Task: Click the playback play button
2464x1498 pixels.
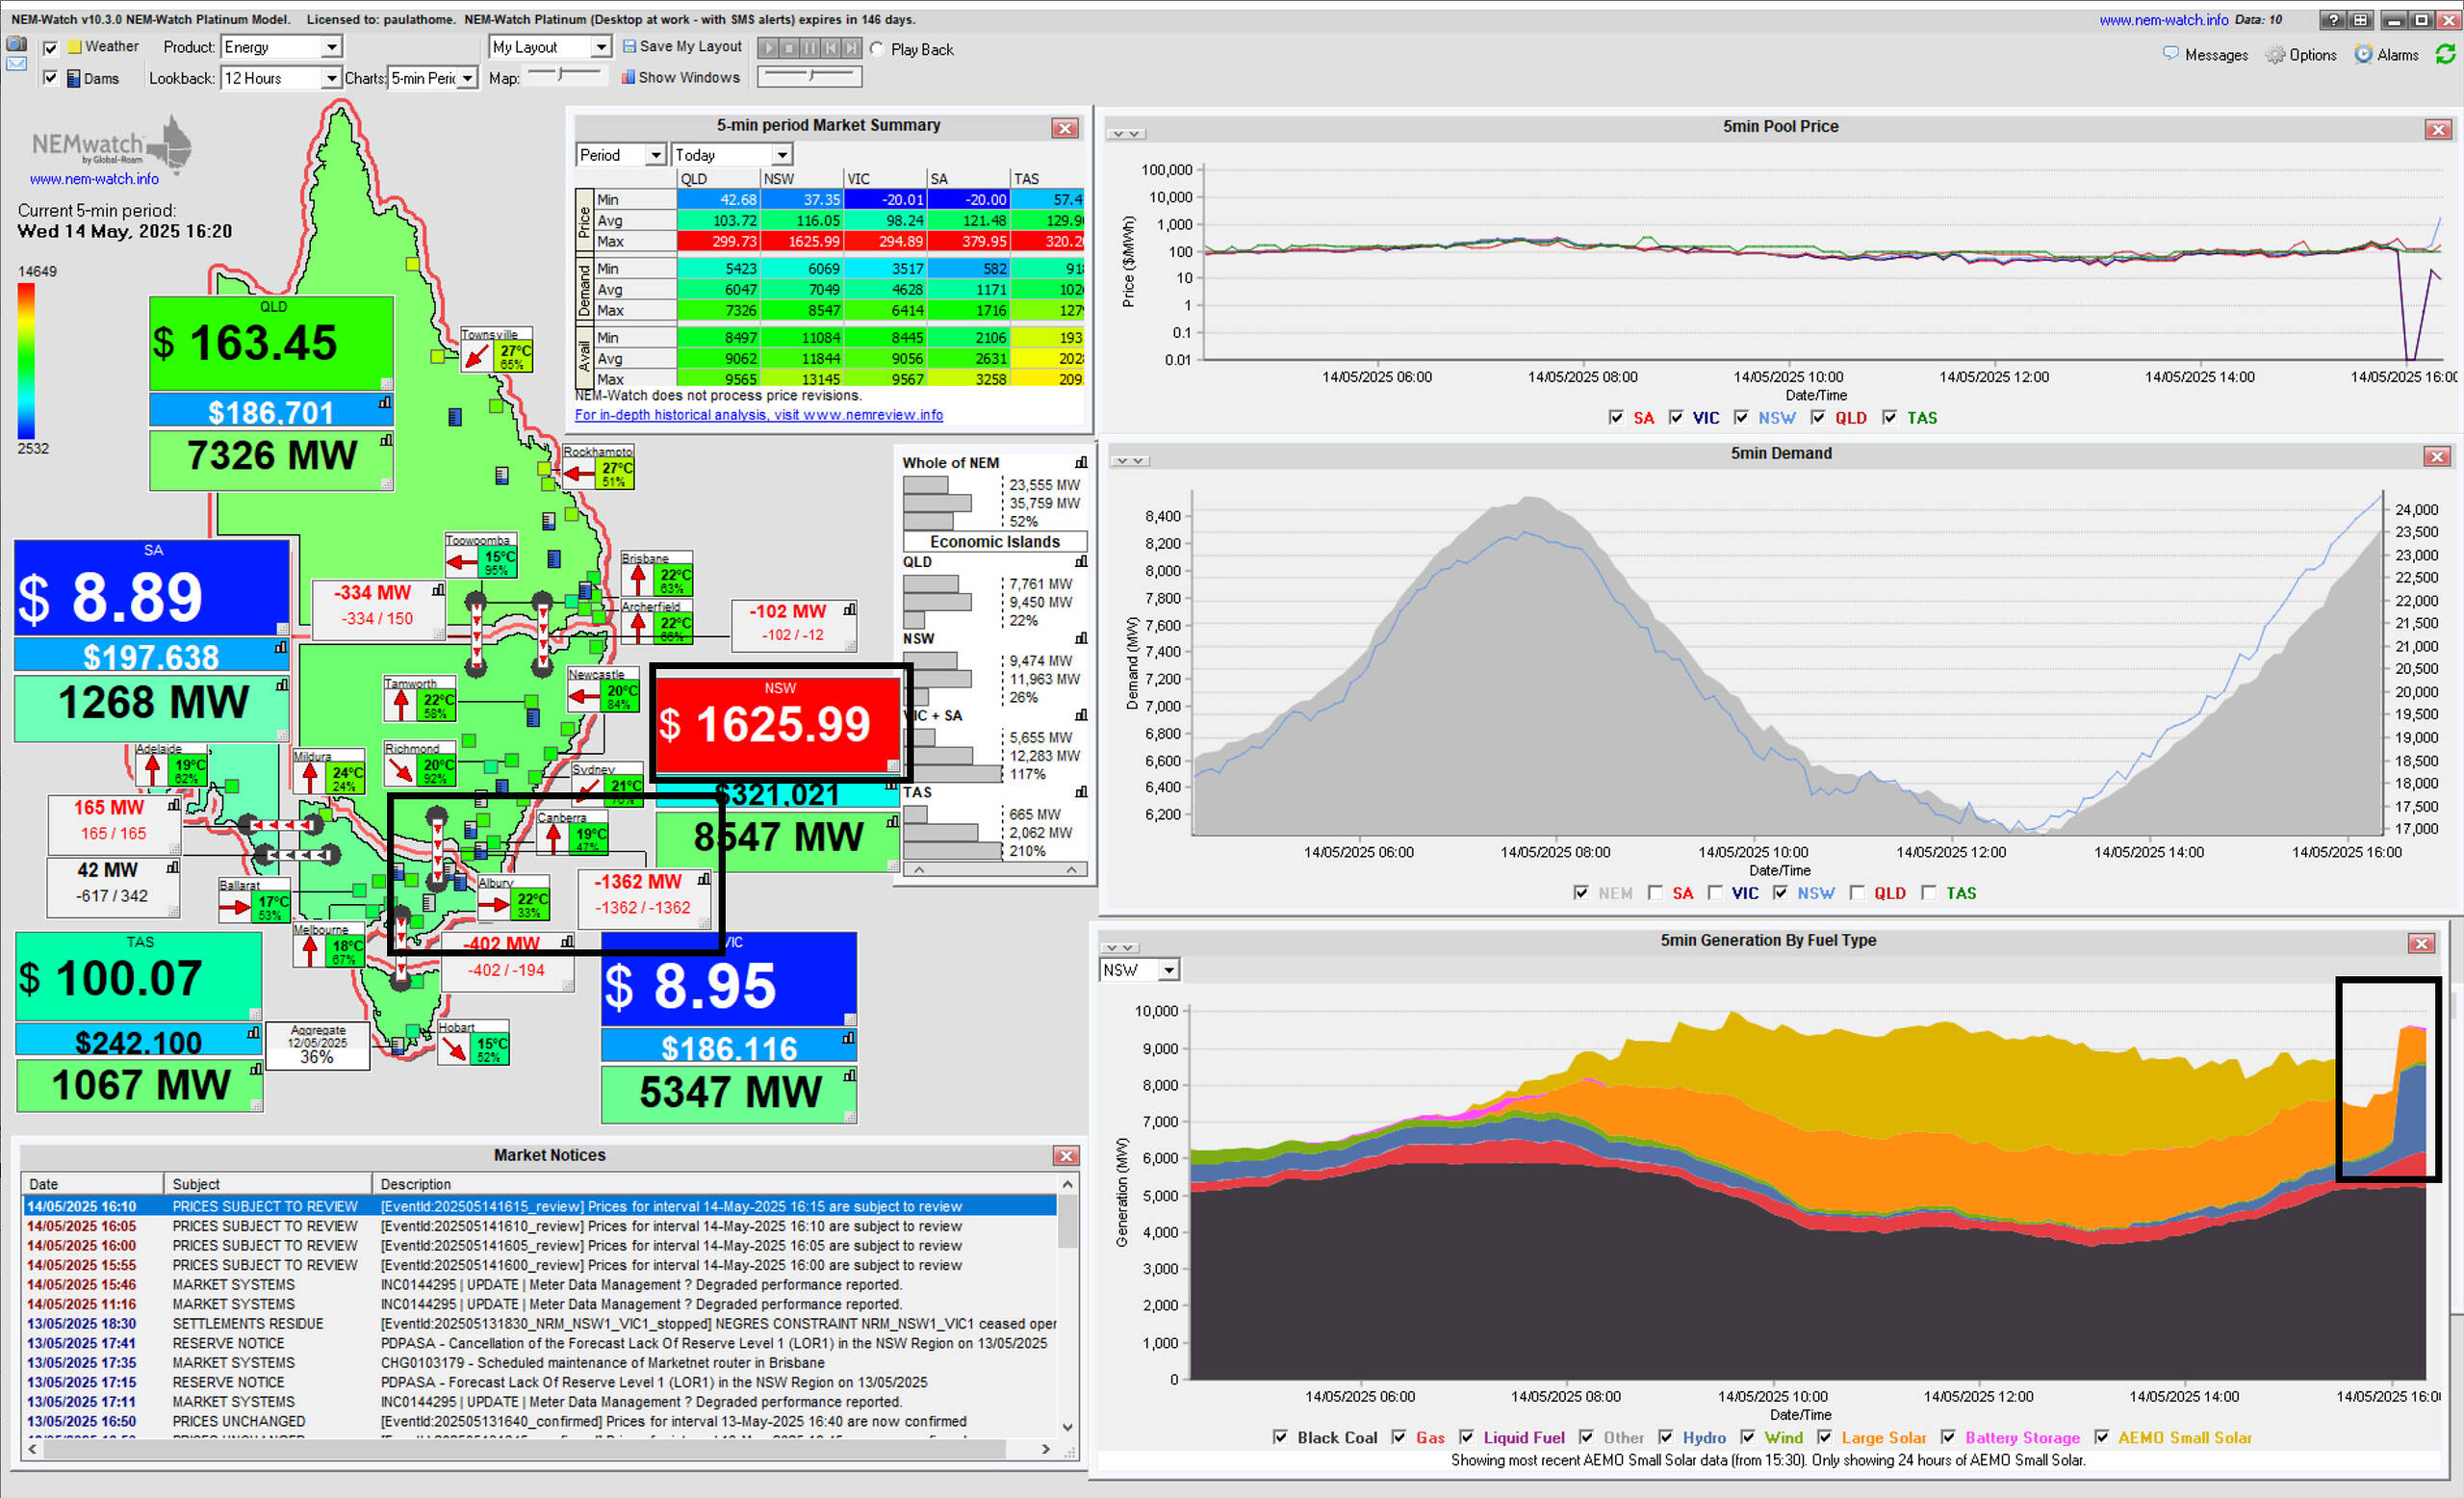Action: point(768,48)
